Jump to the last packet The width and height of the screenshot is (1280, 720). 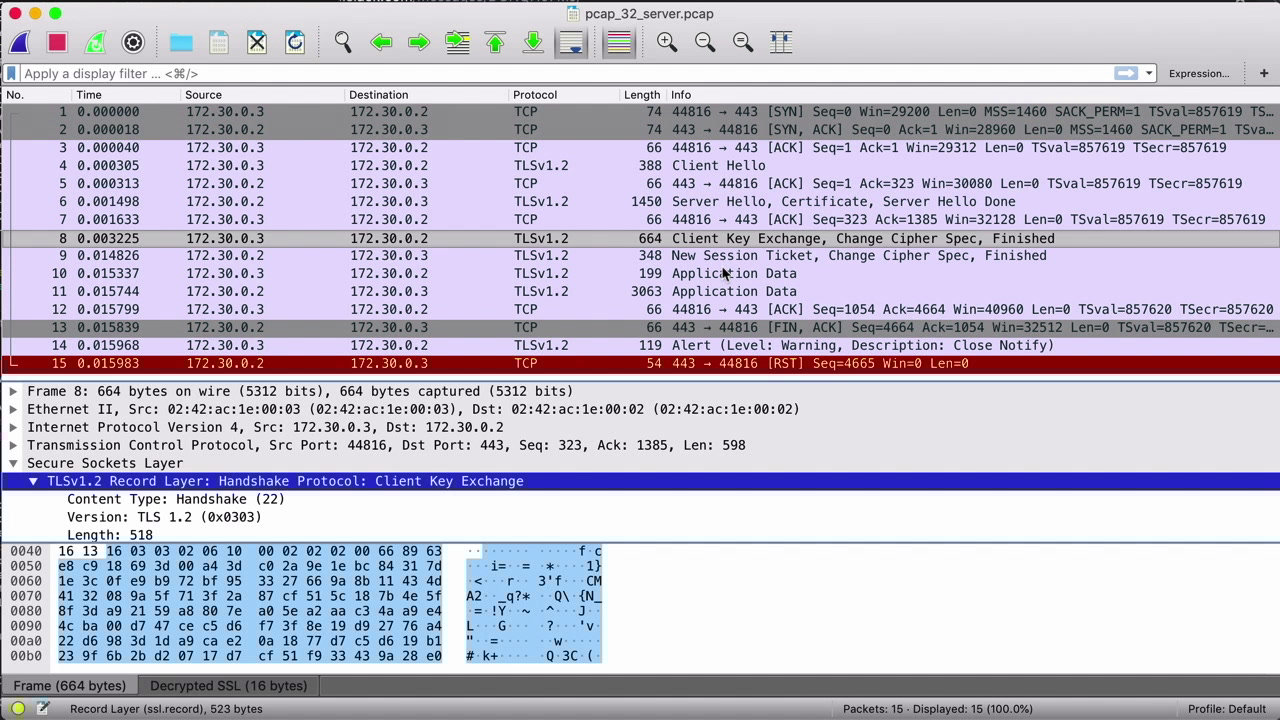pos(533,42)
